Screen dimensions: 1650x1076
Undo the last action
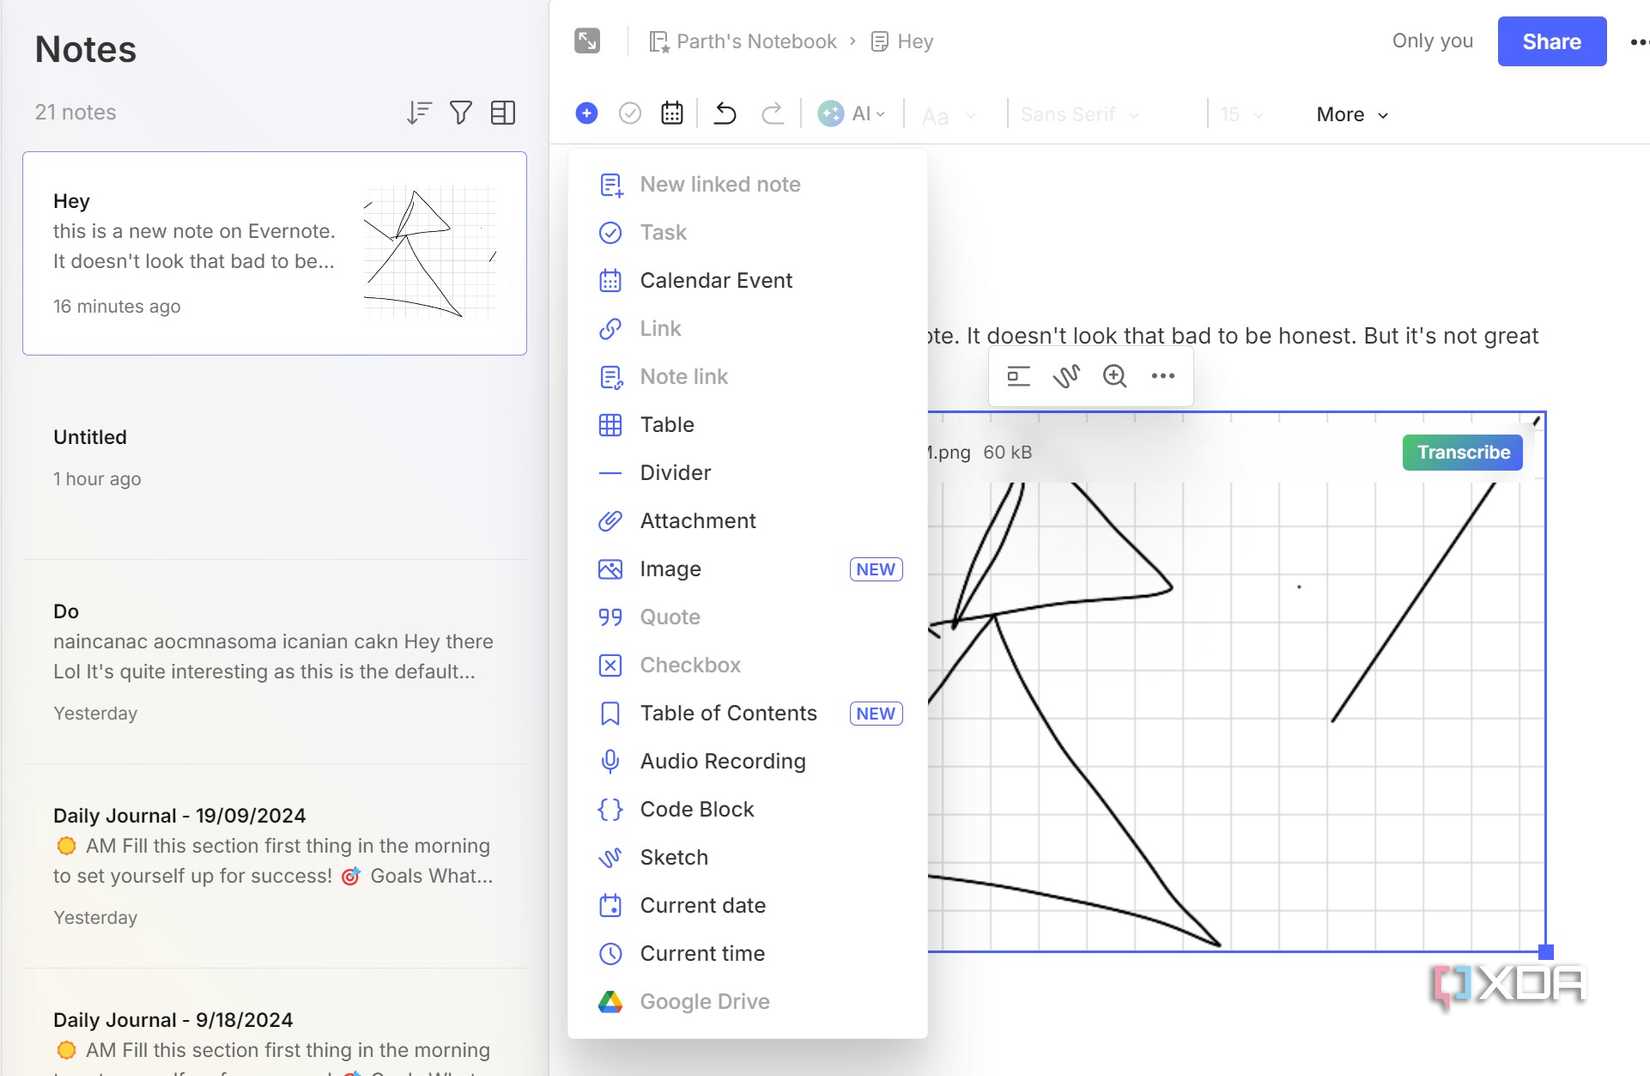[x=725, y=114]
